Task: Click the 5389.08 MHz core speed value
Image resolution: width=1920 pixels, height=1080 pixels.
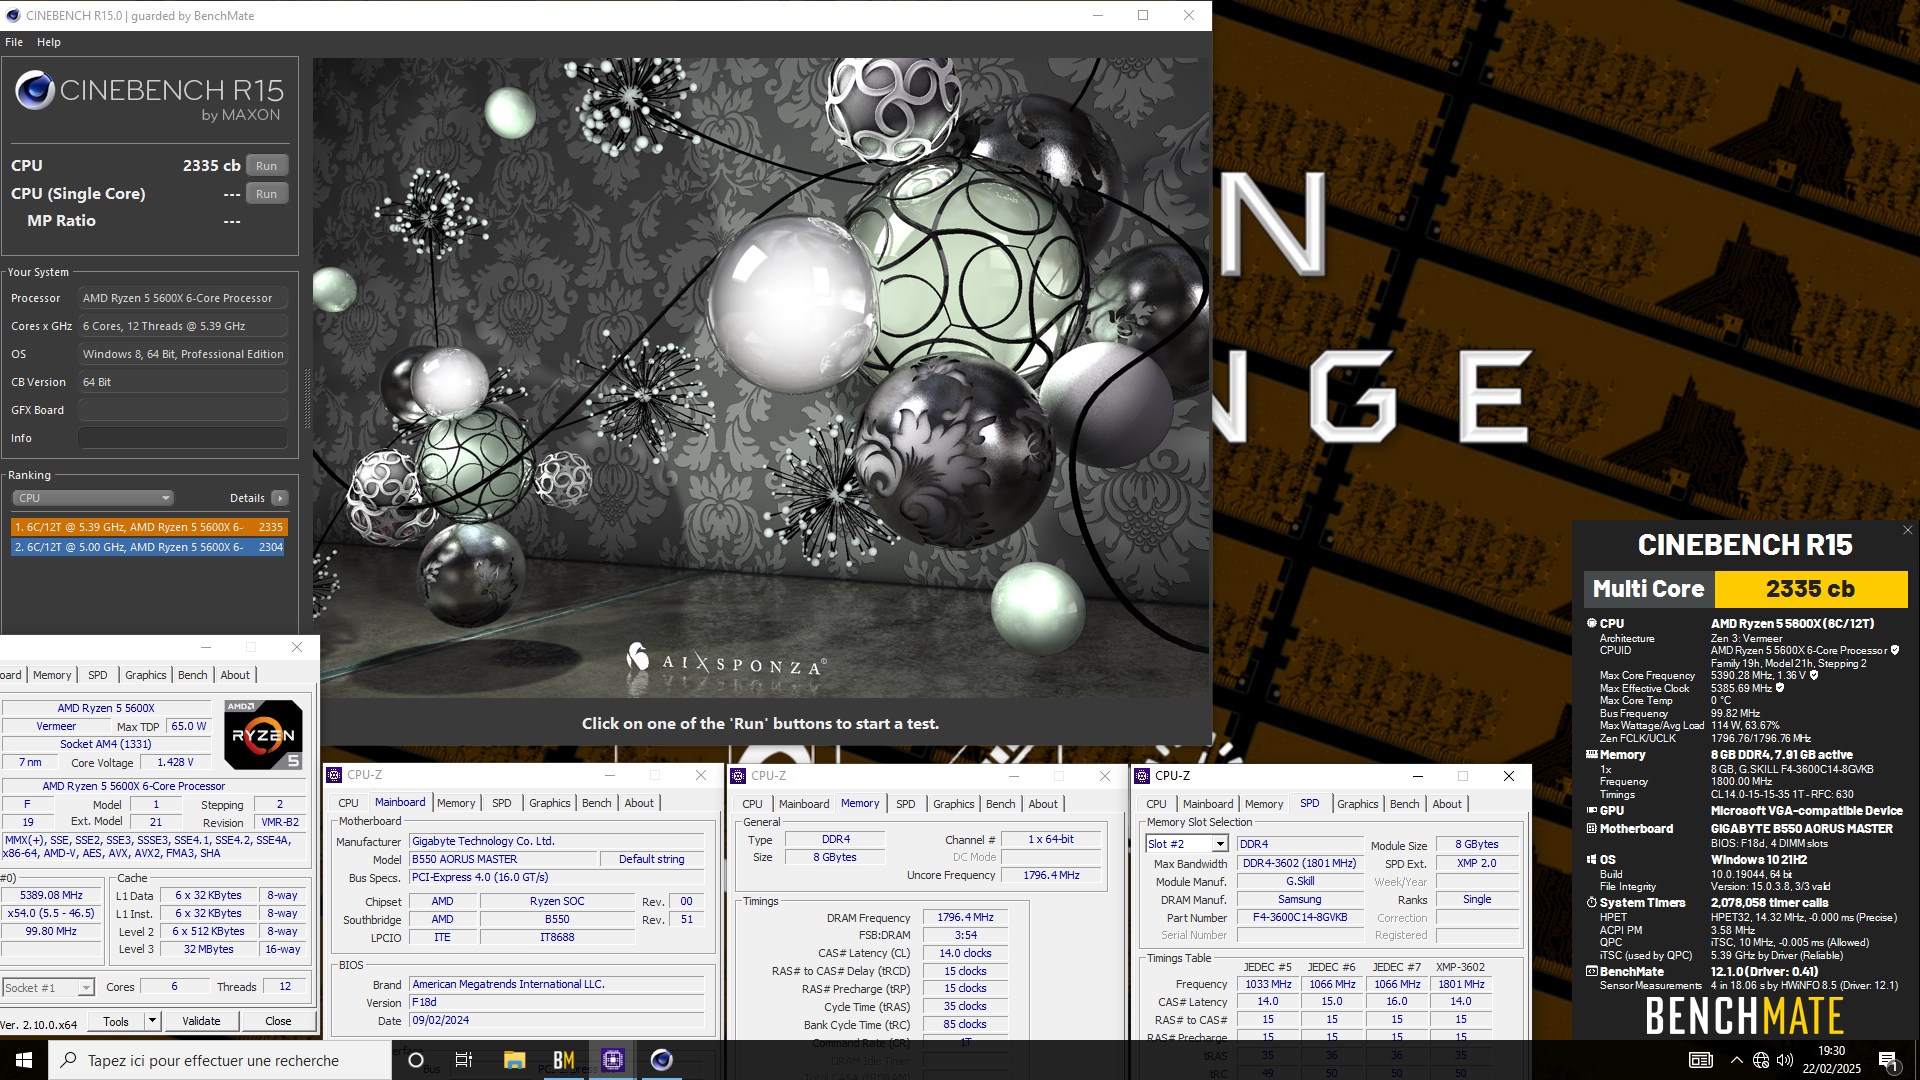Action: point(52,896)
